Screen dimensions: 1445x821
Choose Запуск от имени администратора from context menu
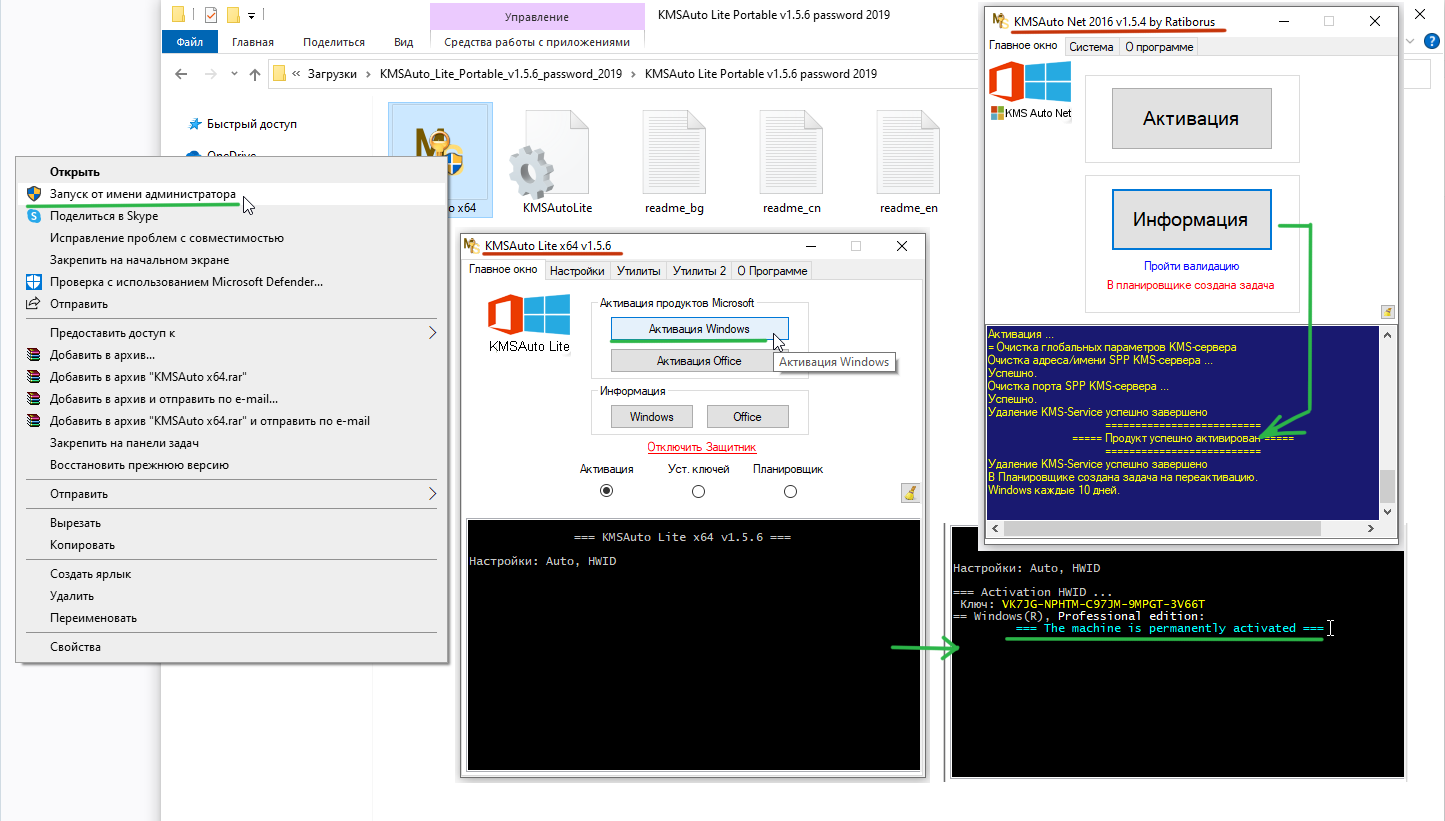(x=143, y=194)
